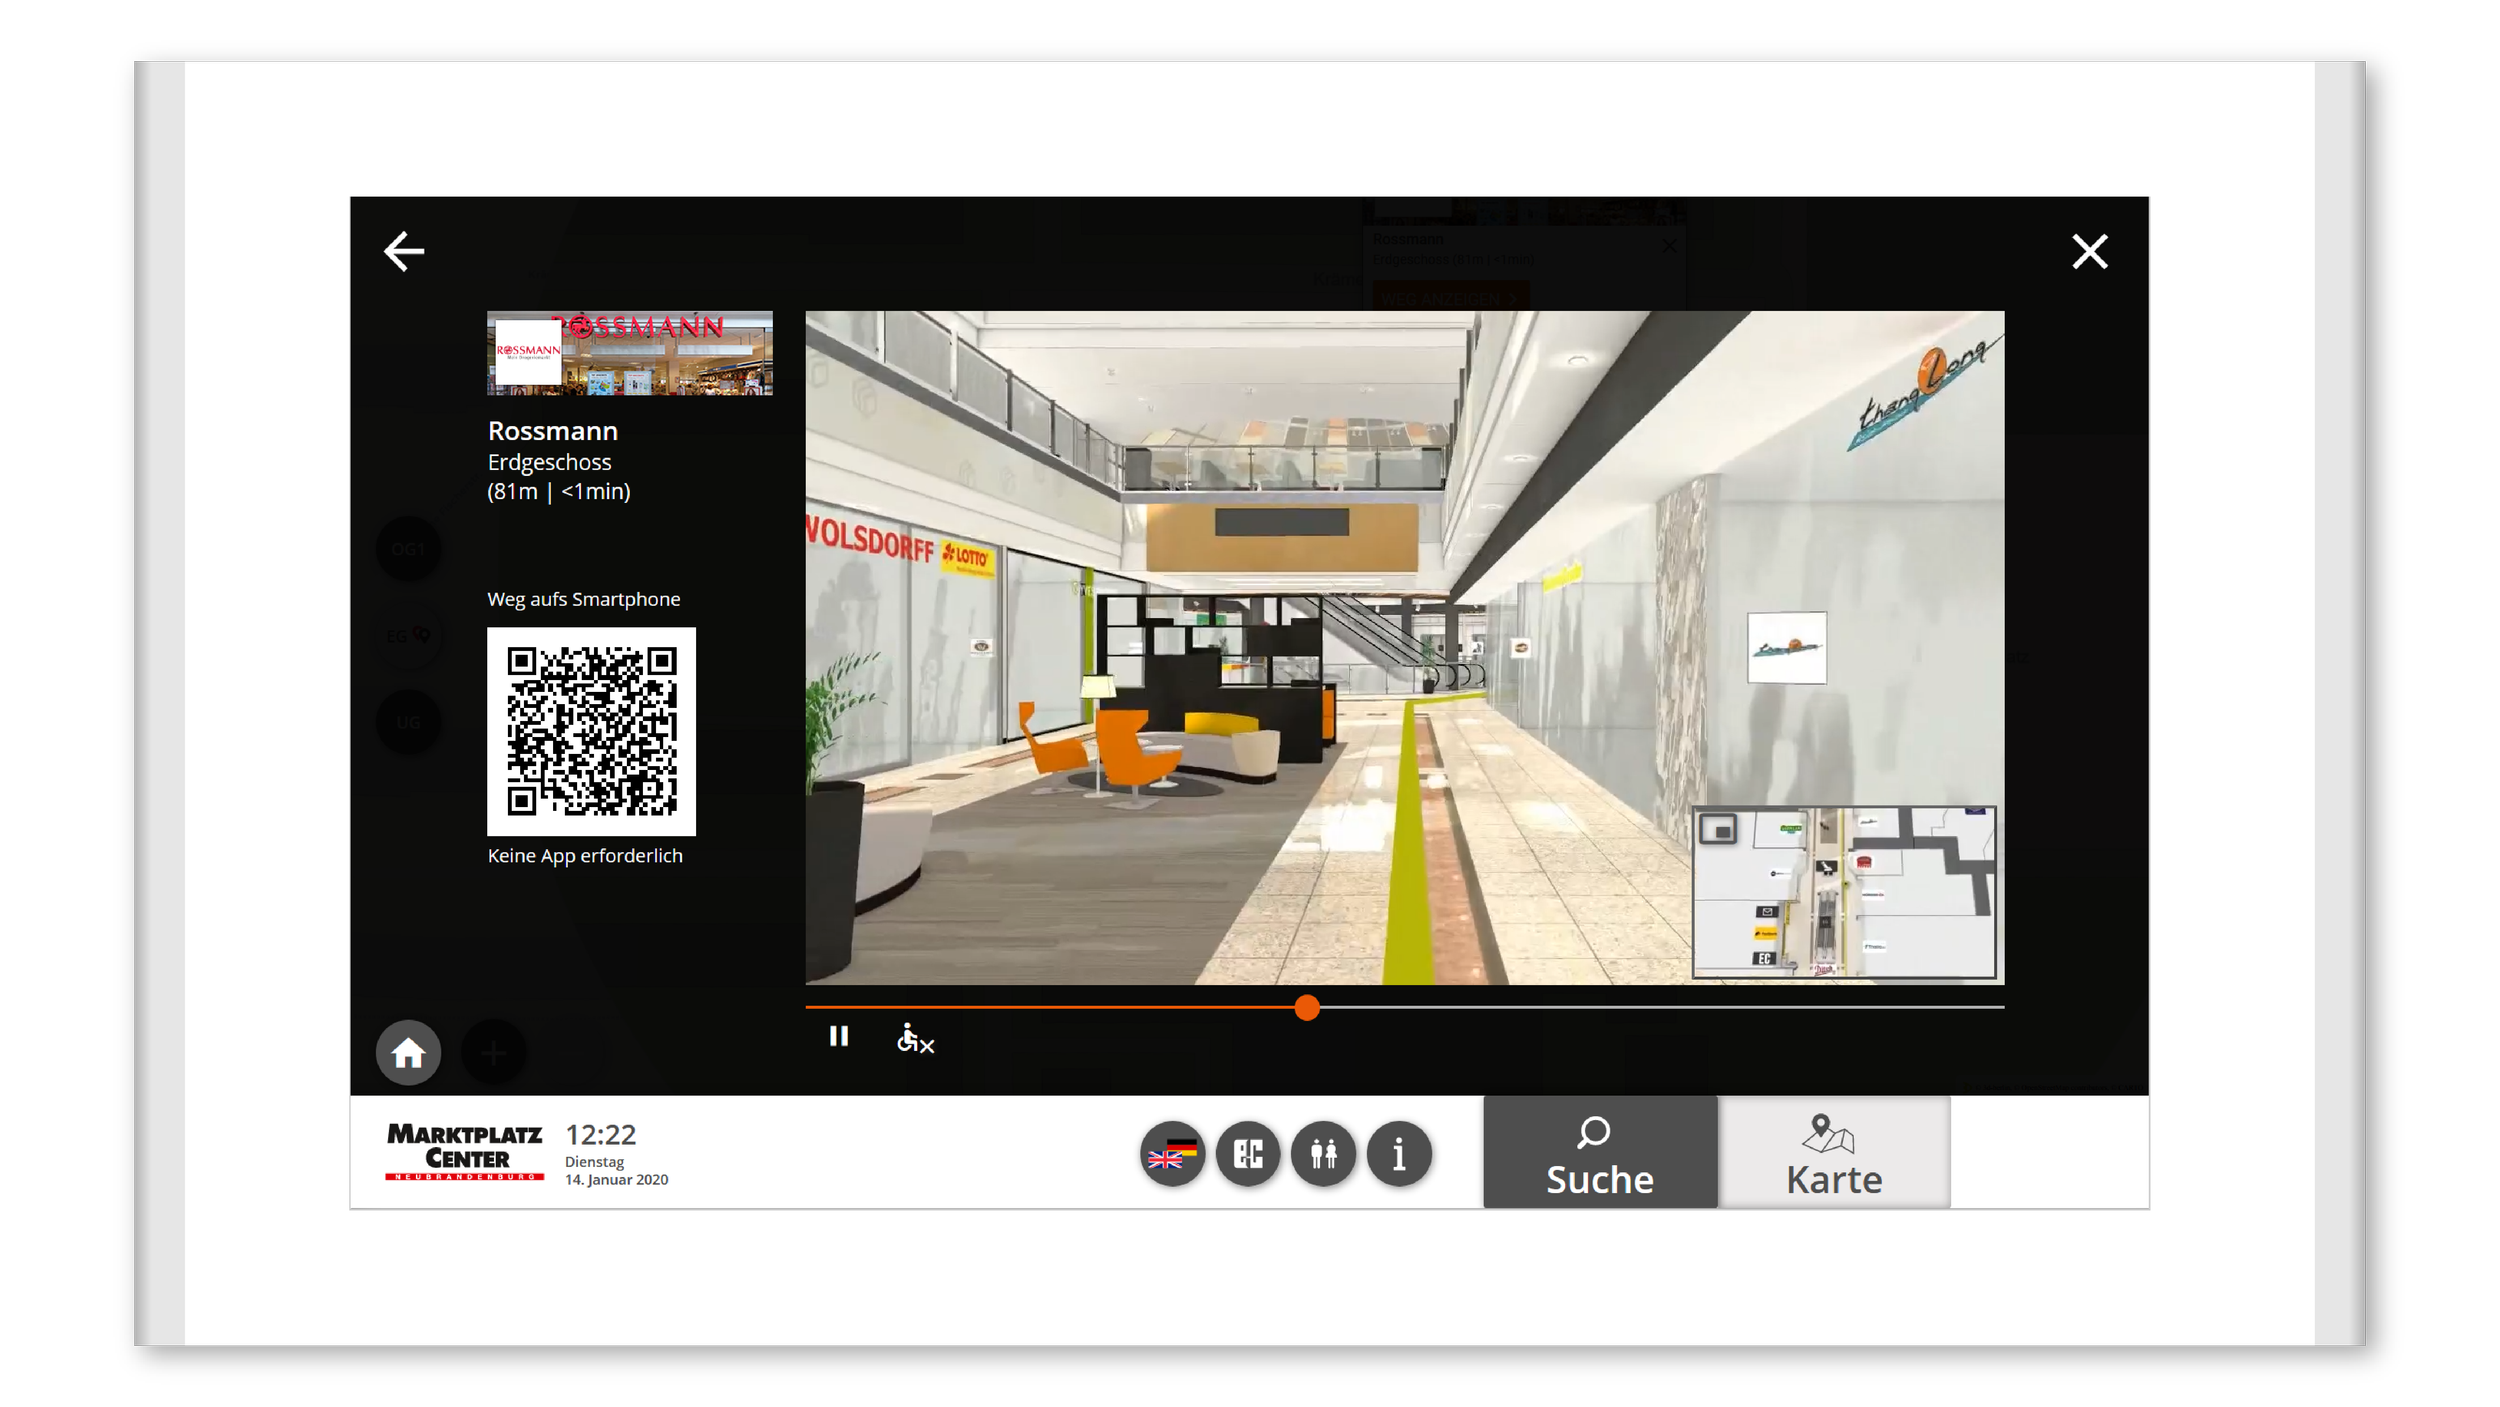Click the Marktplatz Center logo
The image size is (2500, 1407).
(464, 1151)
